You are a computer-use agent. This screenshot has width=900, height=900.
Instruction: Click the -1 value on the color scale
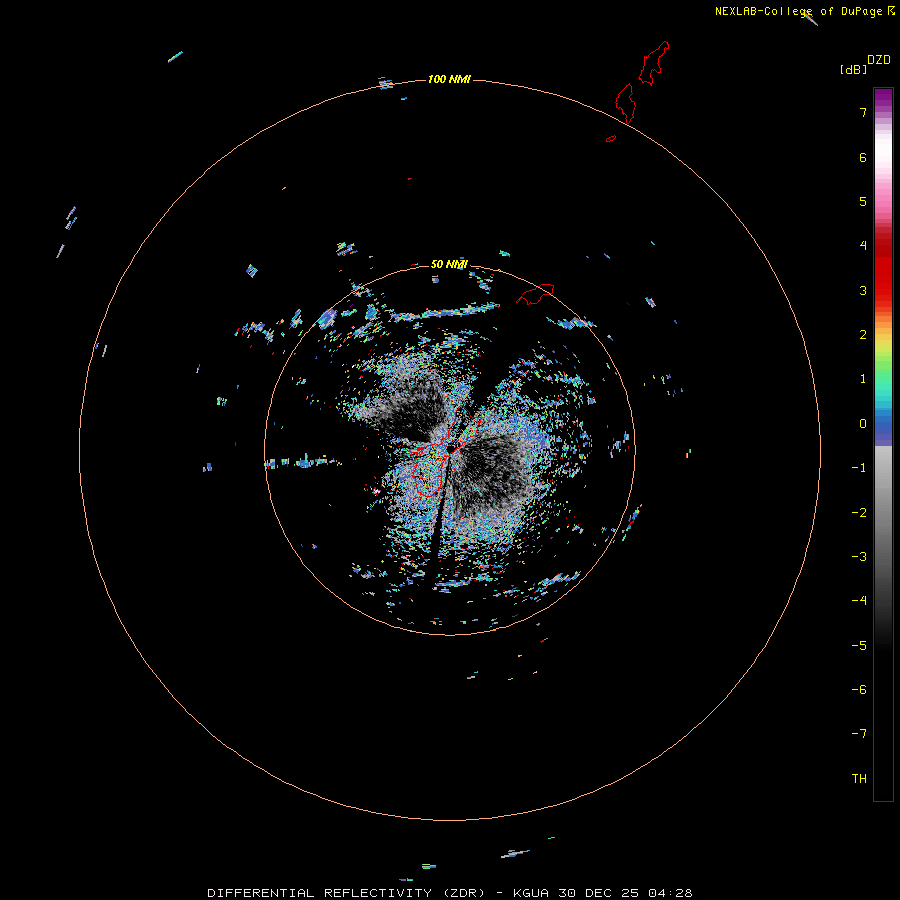[x=859, y=468]
